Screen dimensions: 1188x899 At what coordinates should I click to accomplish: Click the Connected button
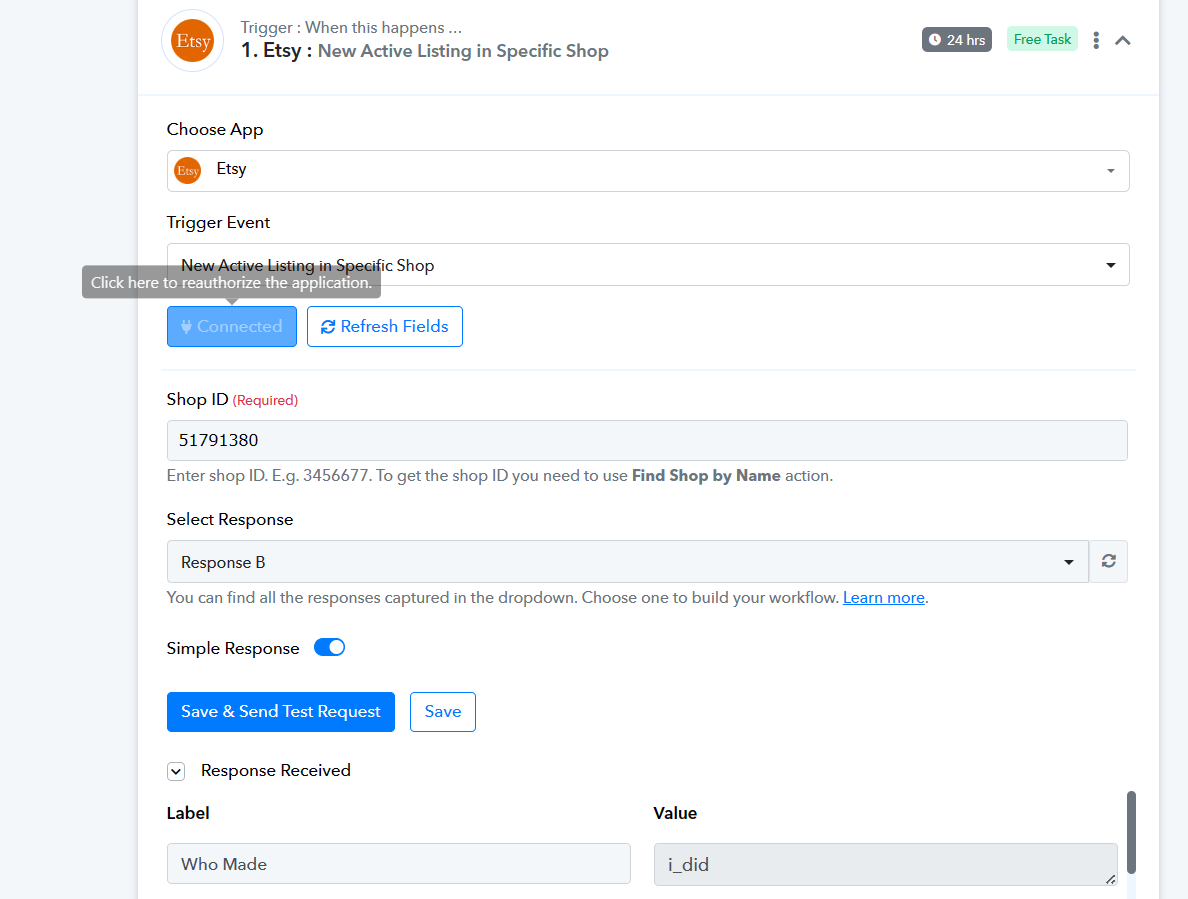click(x=232, y=327)
